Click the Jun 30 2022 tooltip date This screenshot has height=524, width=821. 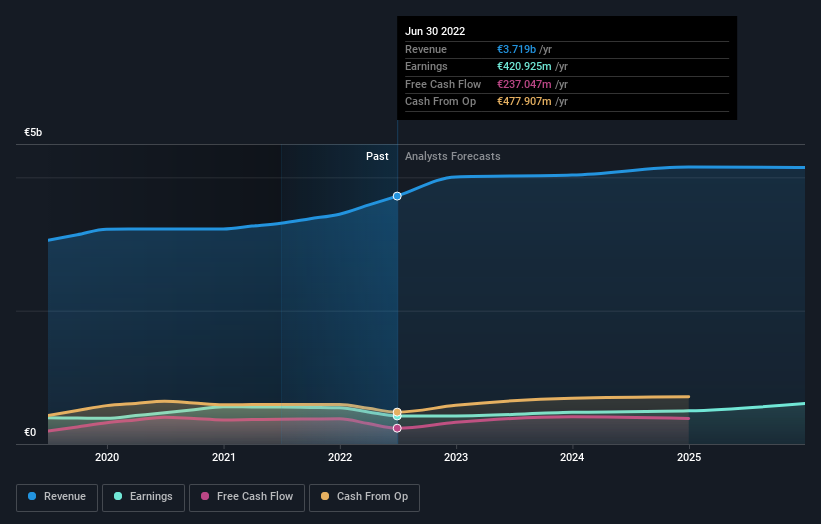coord(435,31)
